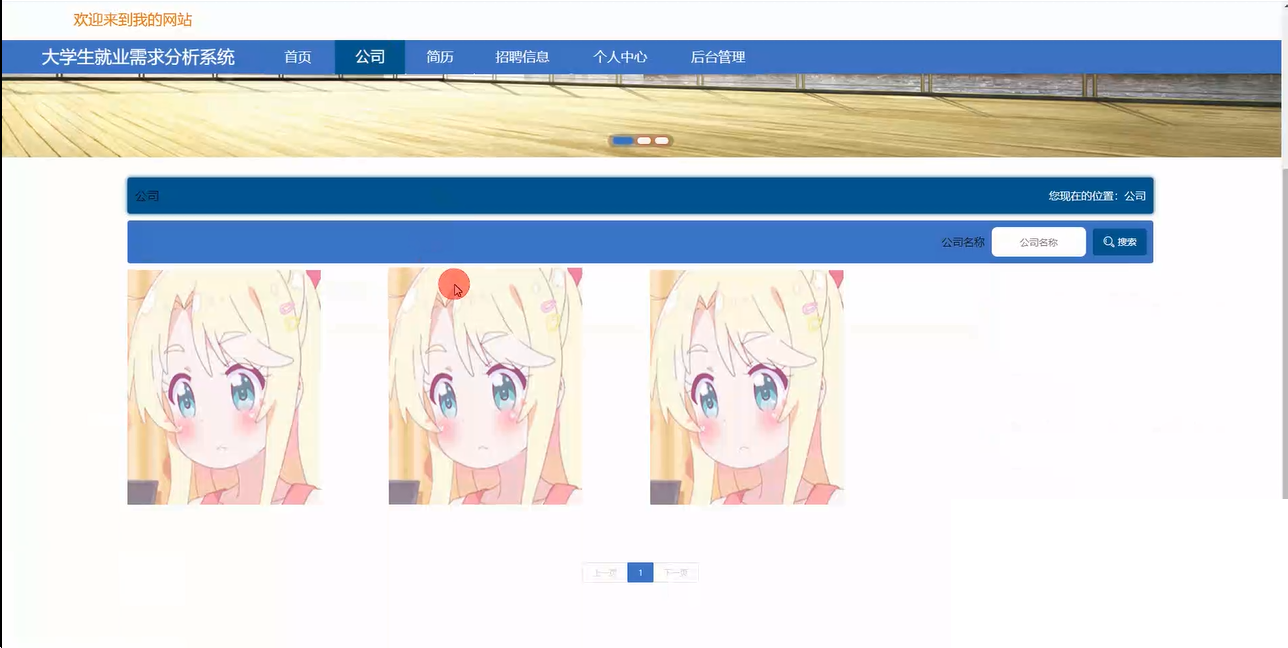
Task: Click into the 公司名称 search field
Action: pyautogui.click(x=1038, y=242)
